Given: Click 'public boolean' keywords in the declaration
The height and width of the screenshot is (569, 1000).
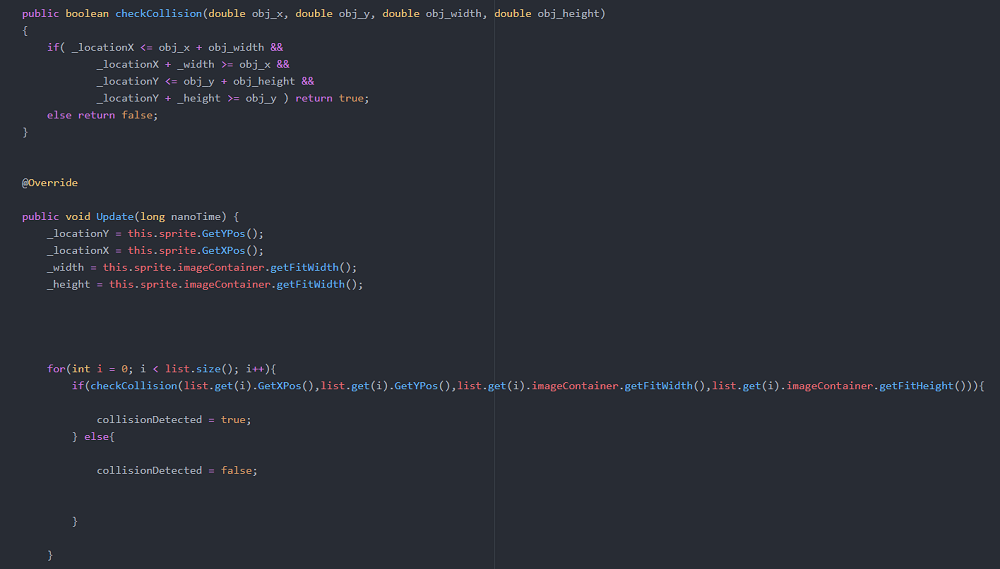Looking at the screenshot, I should (x=65, y=13).
